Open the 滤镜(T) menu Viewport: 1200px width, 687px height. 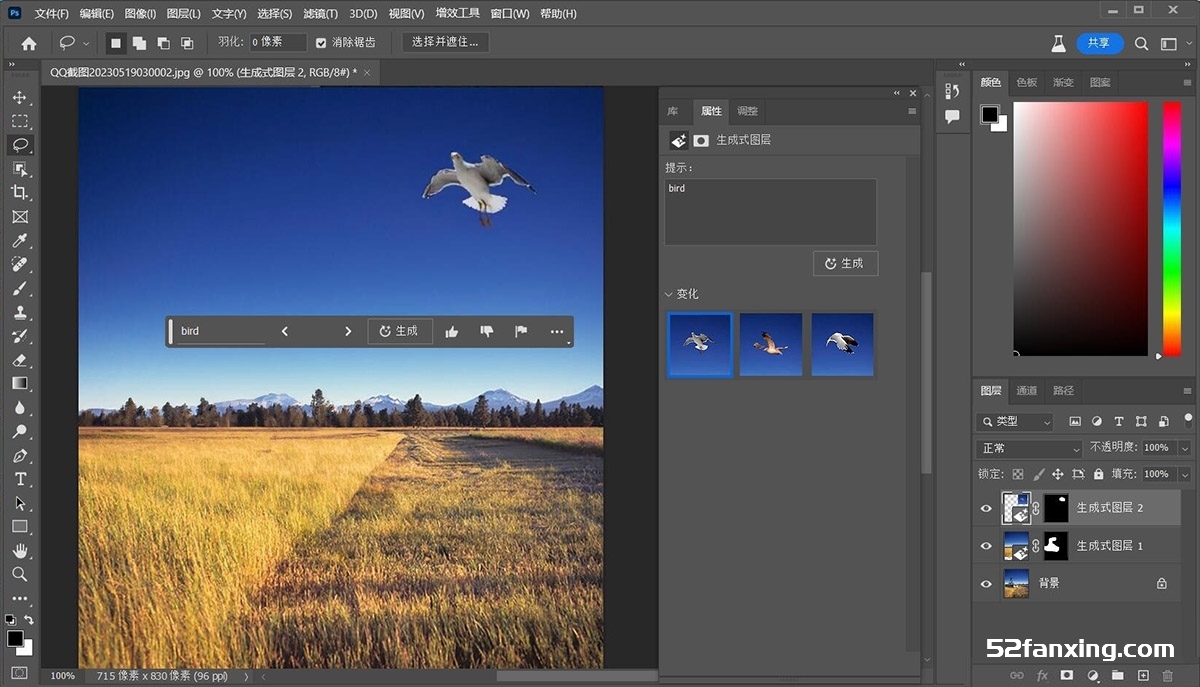320,14
